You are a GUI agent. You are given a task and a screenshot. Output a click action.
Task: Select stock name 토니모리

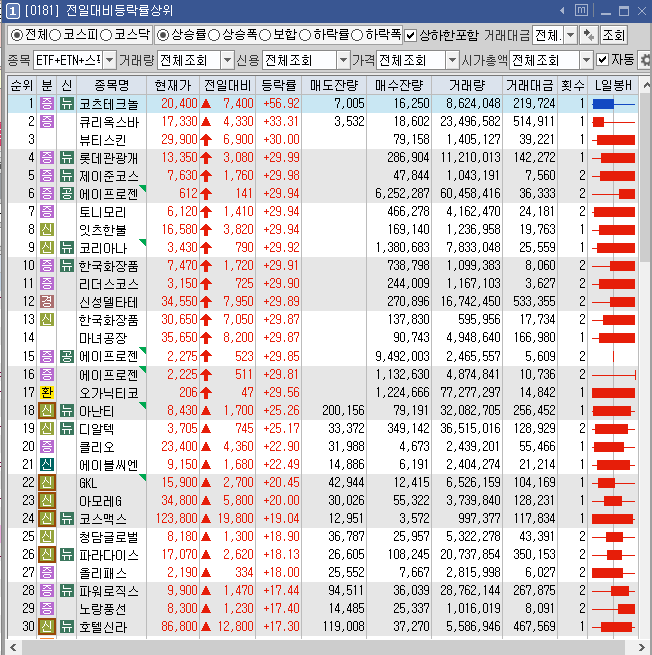point(103,212)
